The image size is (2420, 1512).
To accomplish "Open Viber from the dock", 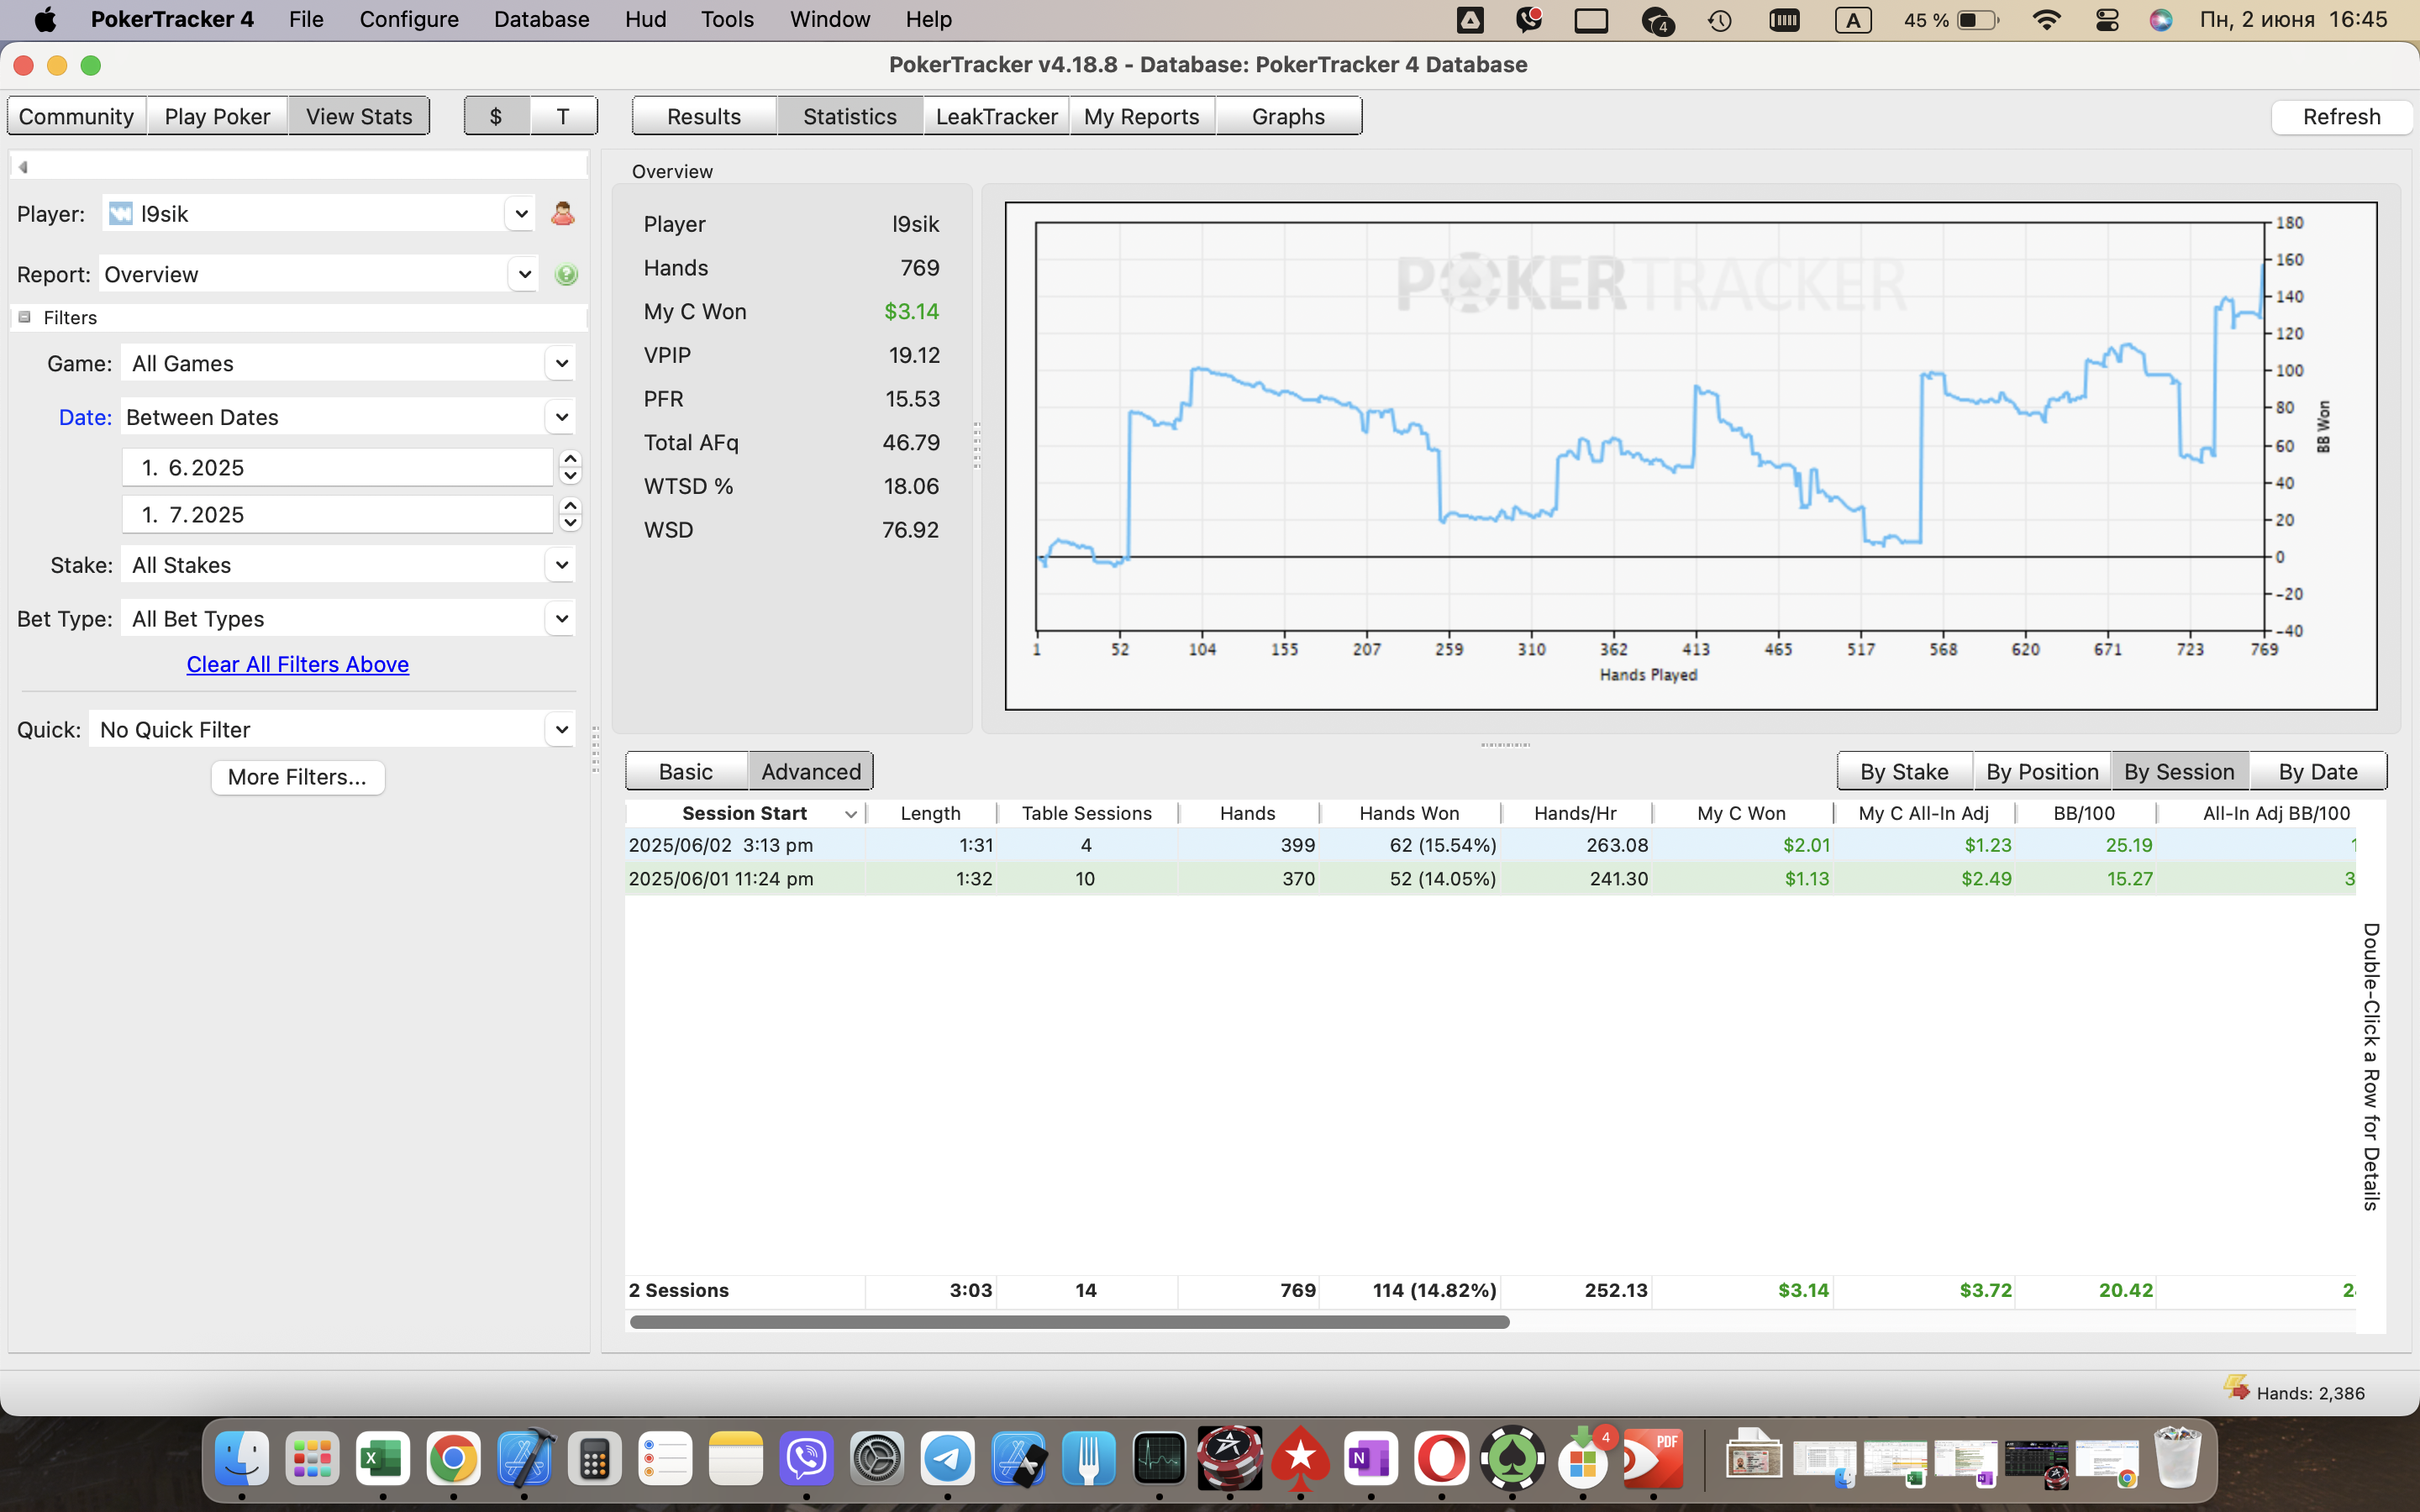I will coord(807,1459).
